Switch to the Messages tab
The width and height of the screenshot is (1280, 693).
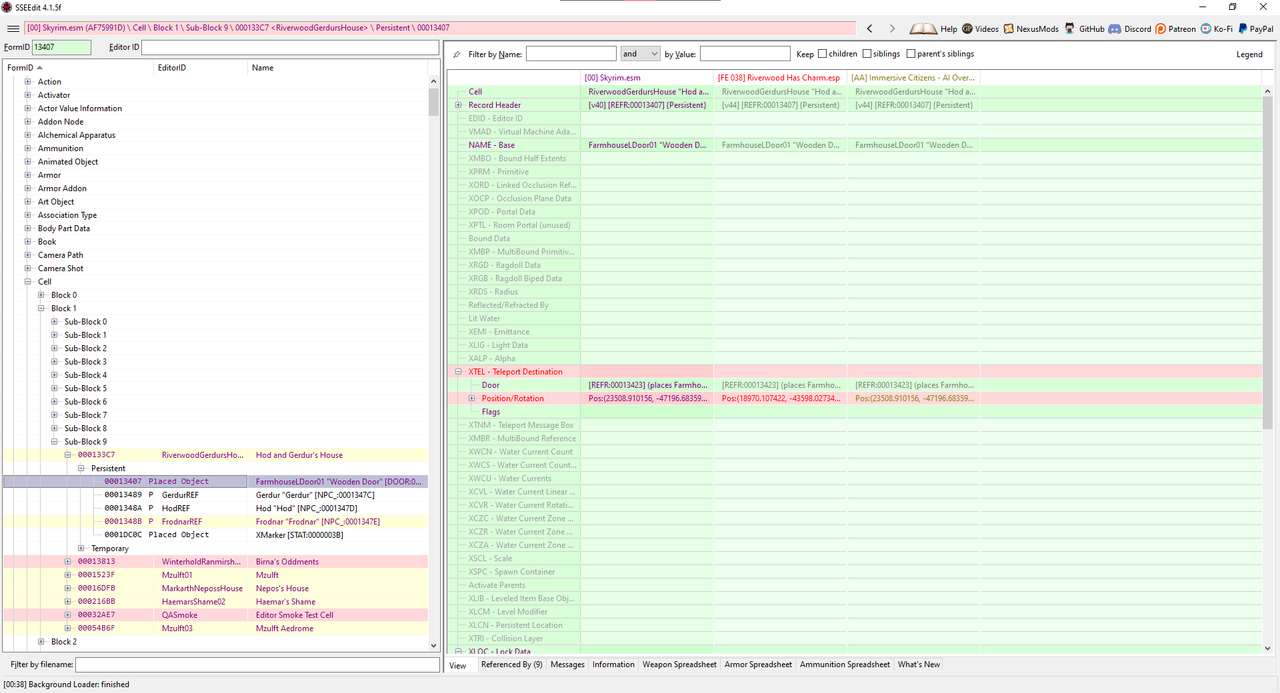coord(567,664)
